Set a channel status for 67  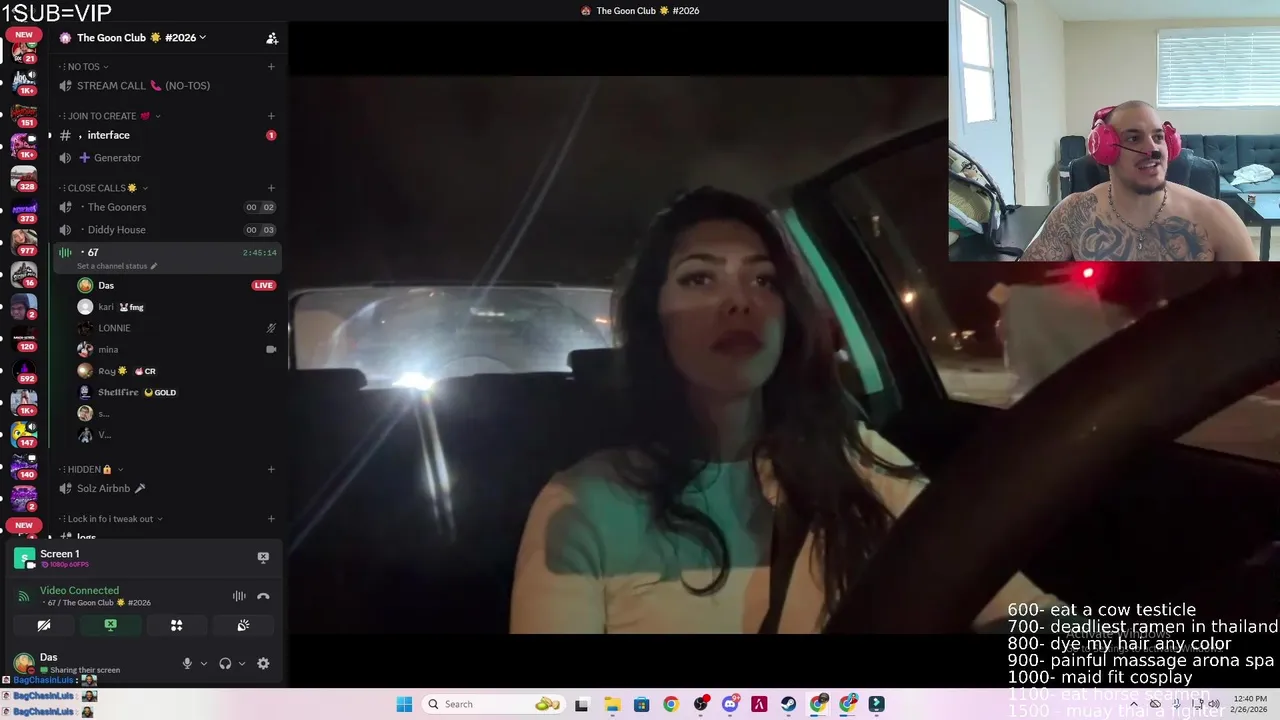(x=117, y=266)
